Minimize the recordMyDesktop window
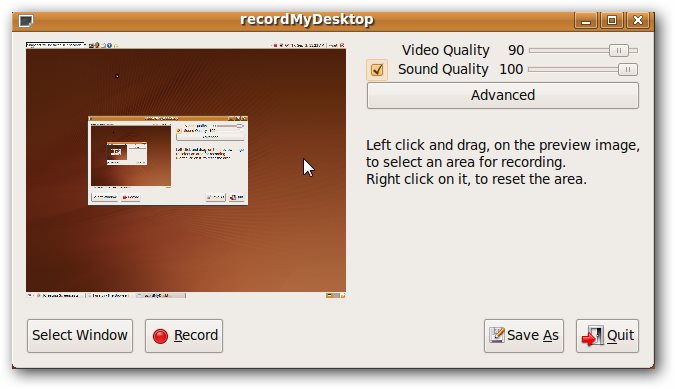675x389 pixels. 586,20
